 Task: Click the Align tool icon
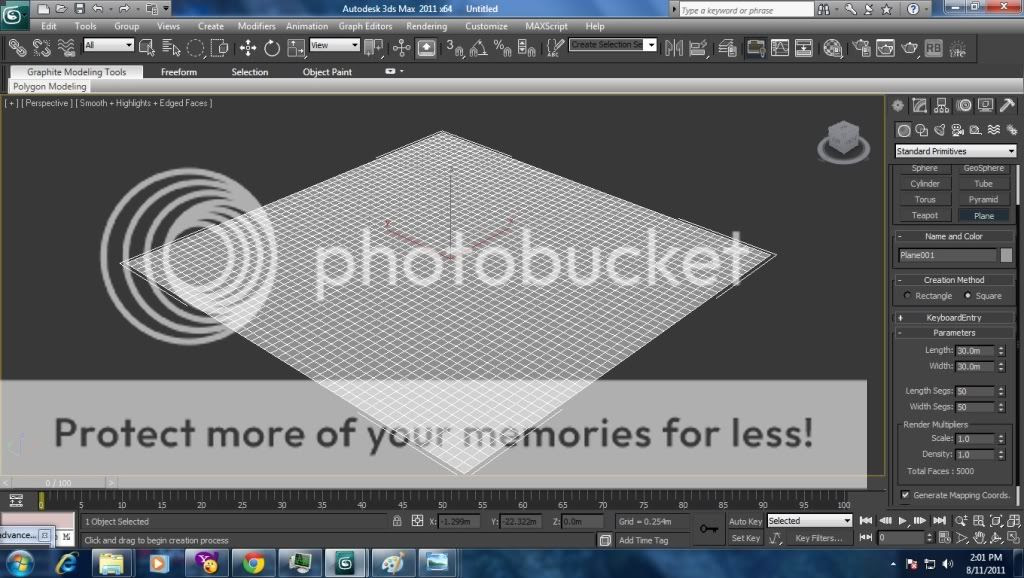pyautogui.click(x=697, y=48)
